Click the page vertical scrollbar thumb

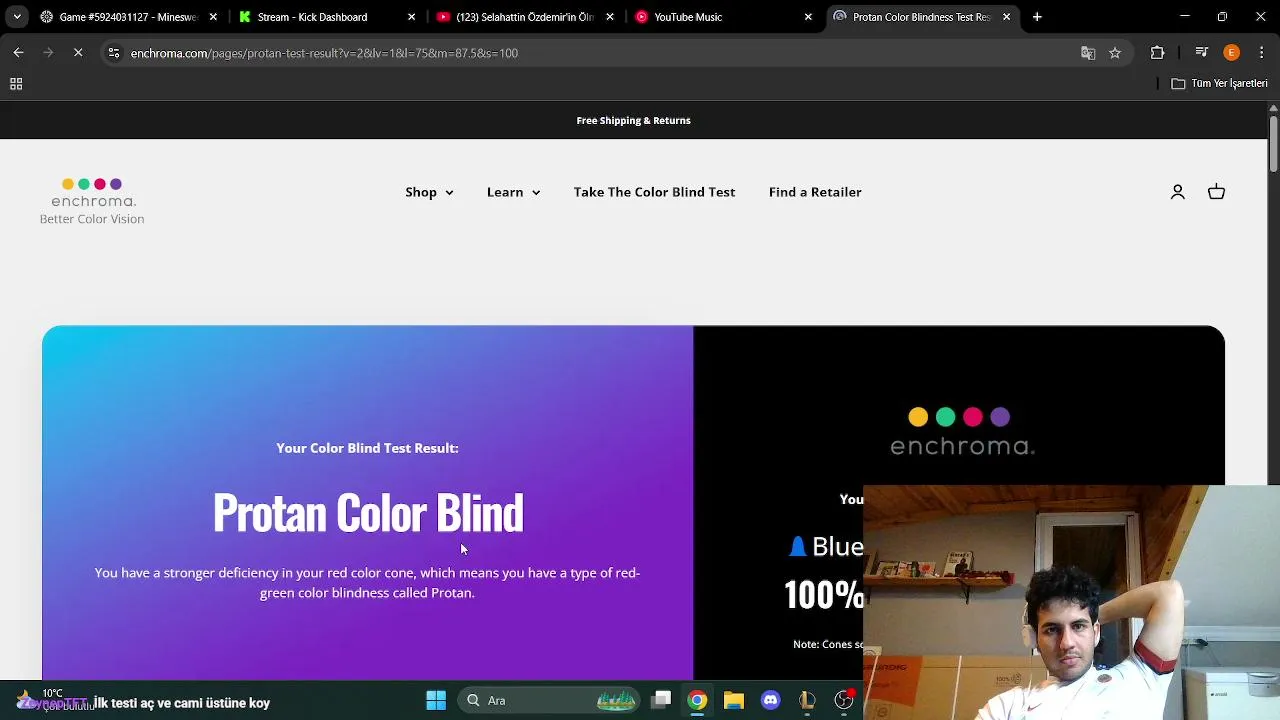[1273, 143]
